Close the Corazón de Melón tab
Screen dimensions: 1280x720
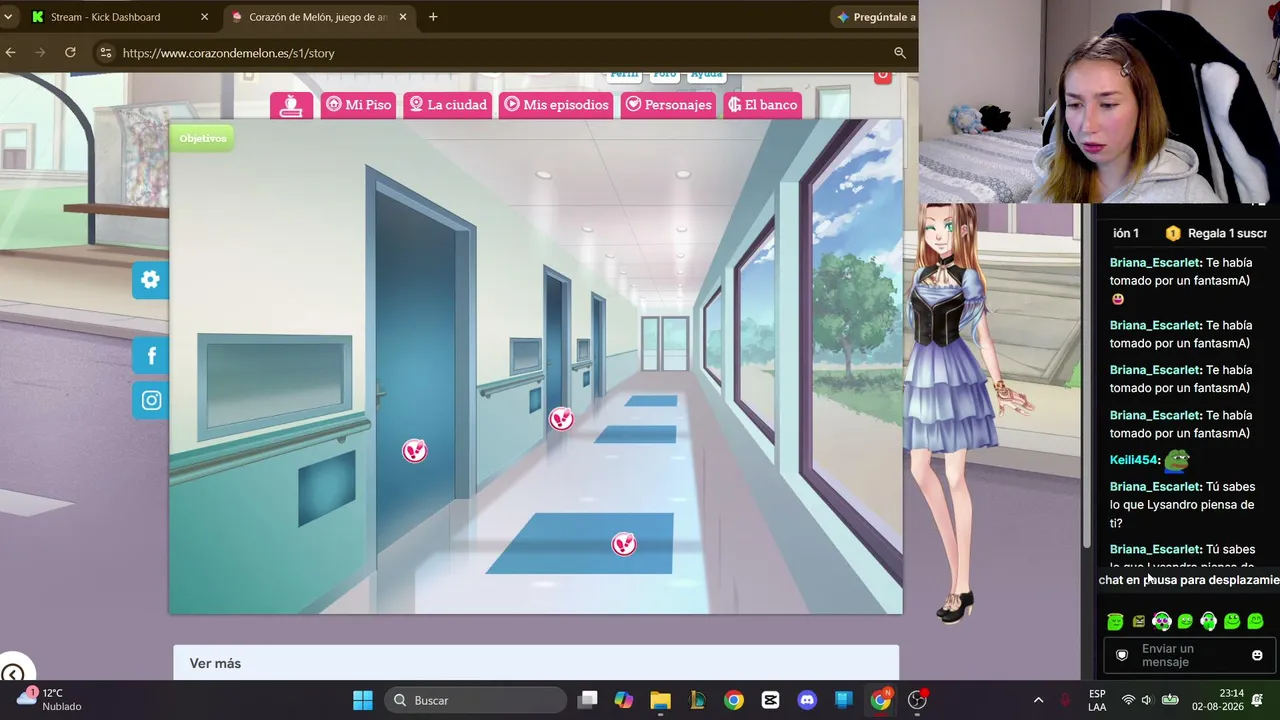pyautogui.click(x=403, y=17)
